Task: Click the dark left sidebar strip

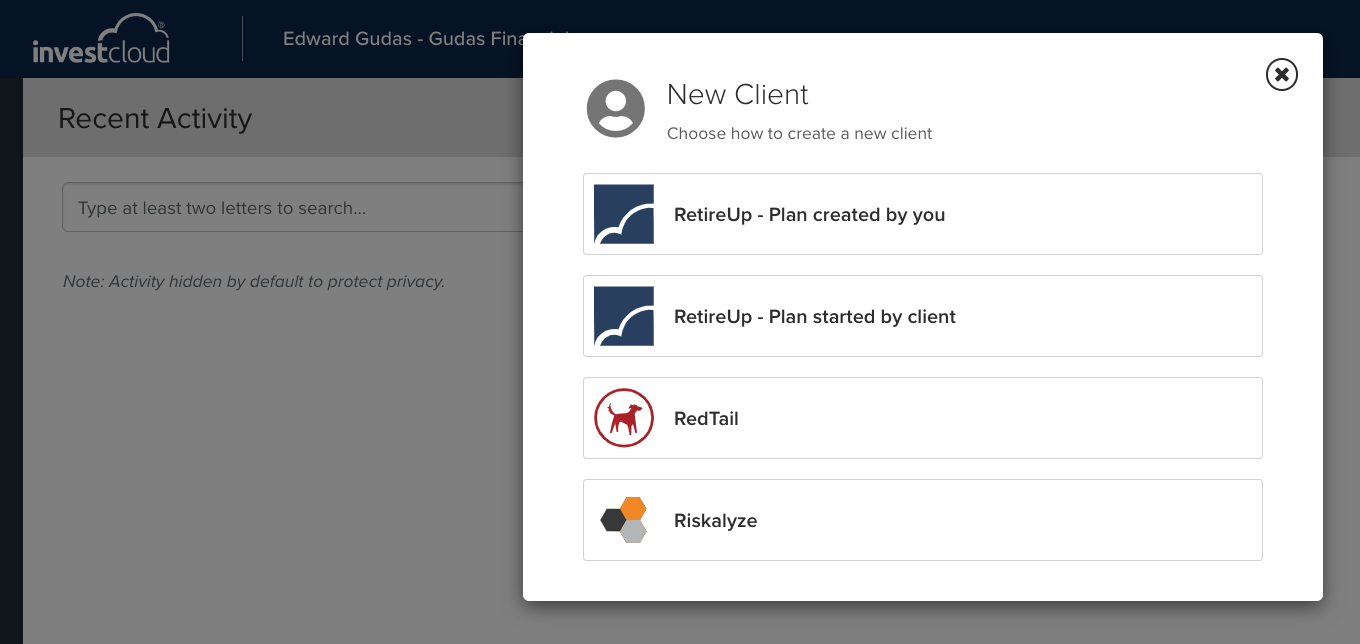Action: tap(11, 360)
